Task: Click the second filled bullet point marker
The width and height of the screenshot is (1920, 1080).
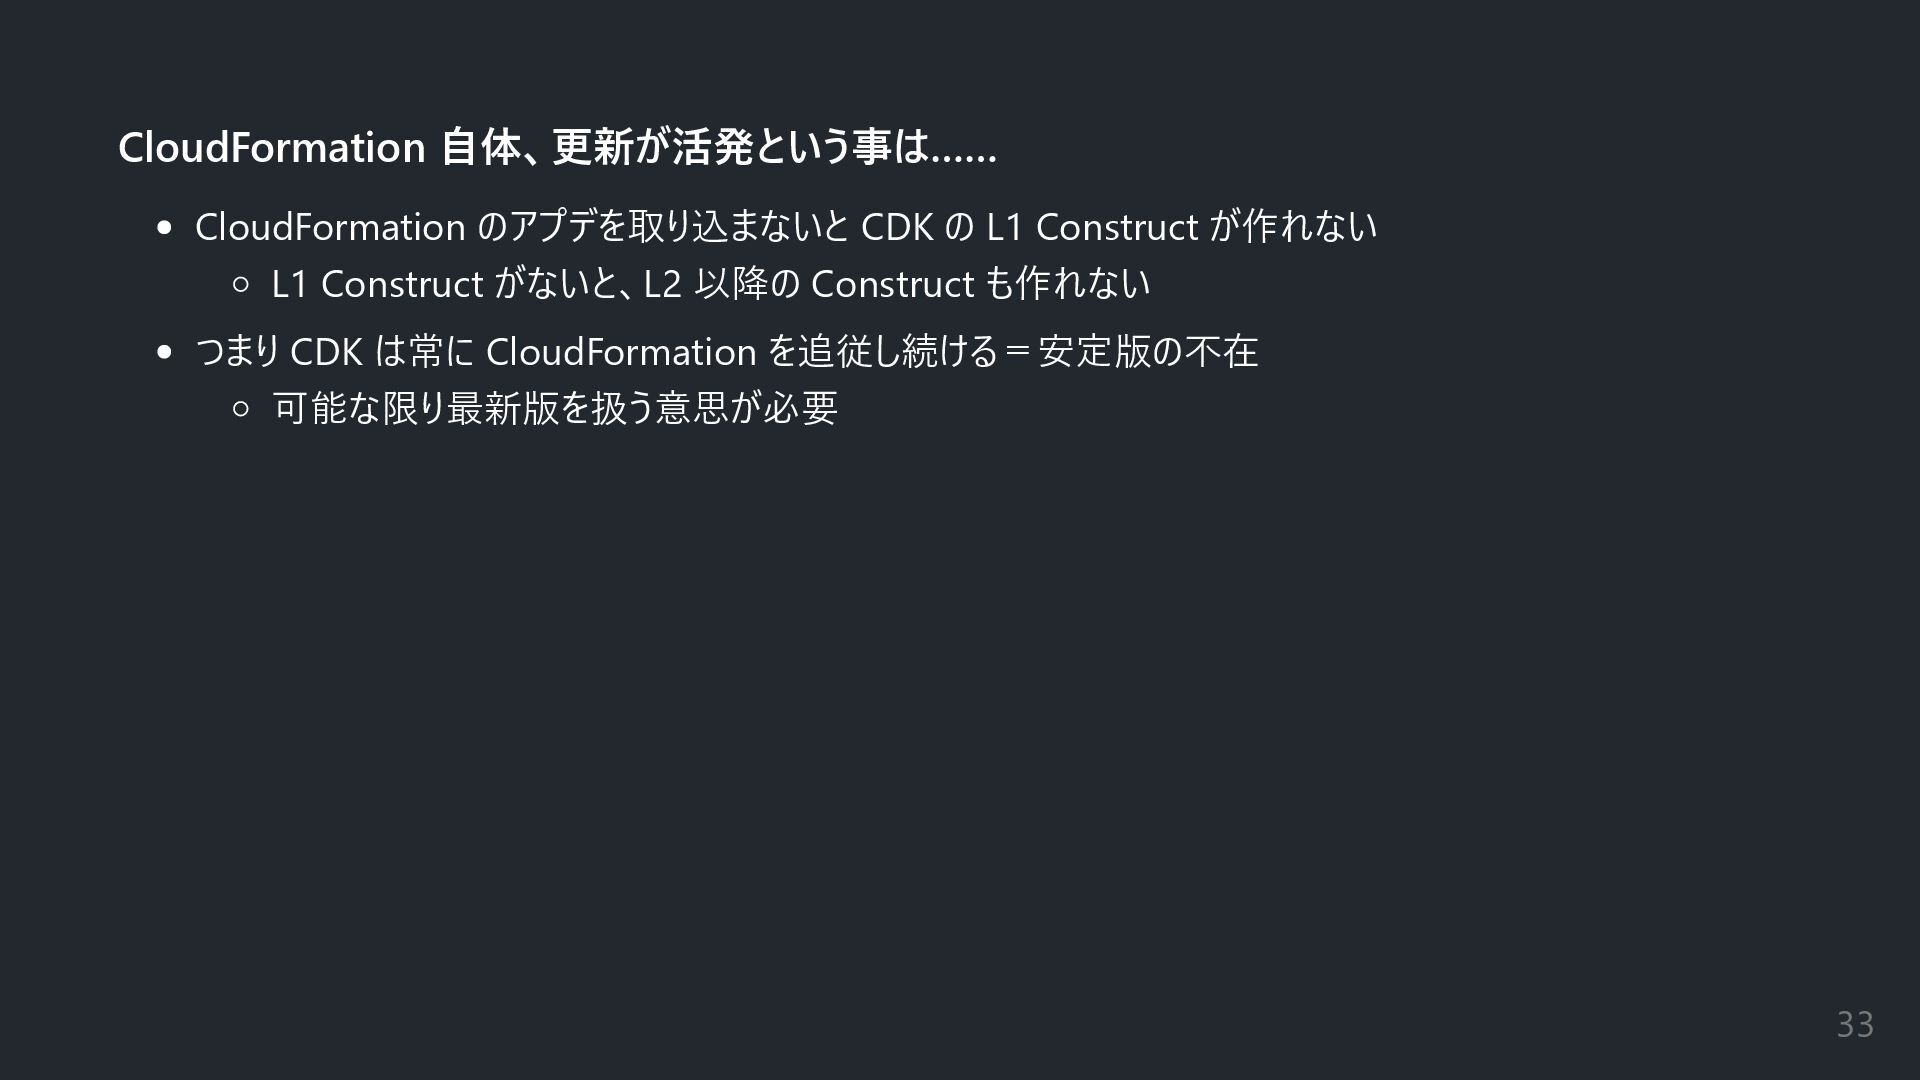Action: click(x=165, y=352)
